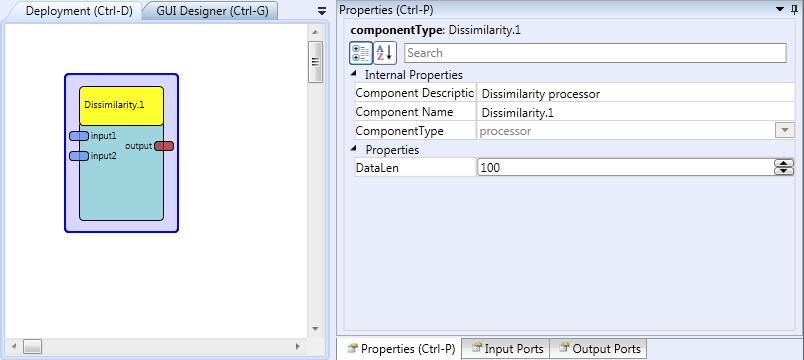Edit the DataLen value field
The image size is (804, 360).
coord(625,167)
